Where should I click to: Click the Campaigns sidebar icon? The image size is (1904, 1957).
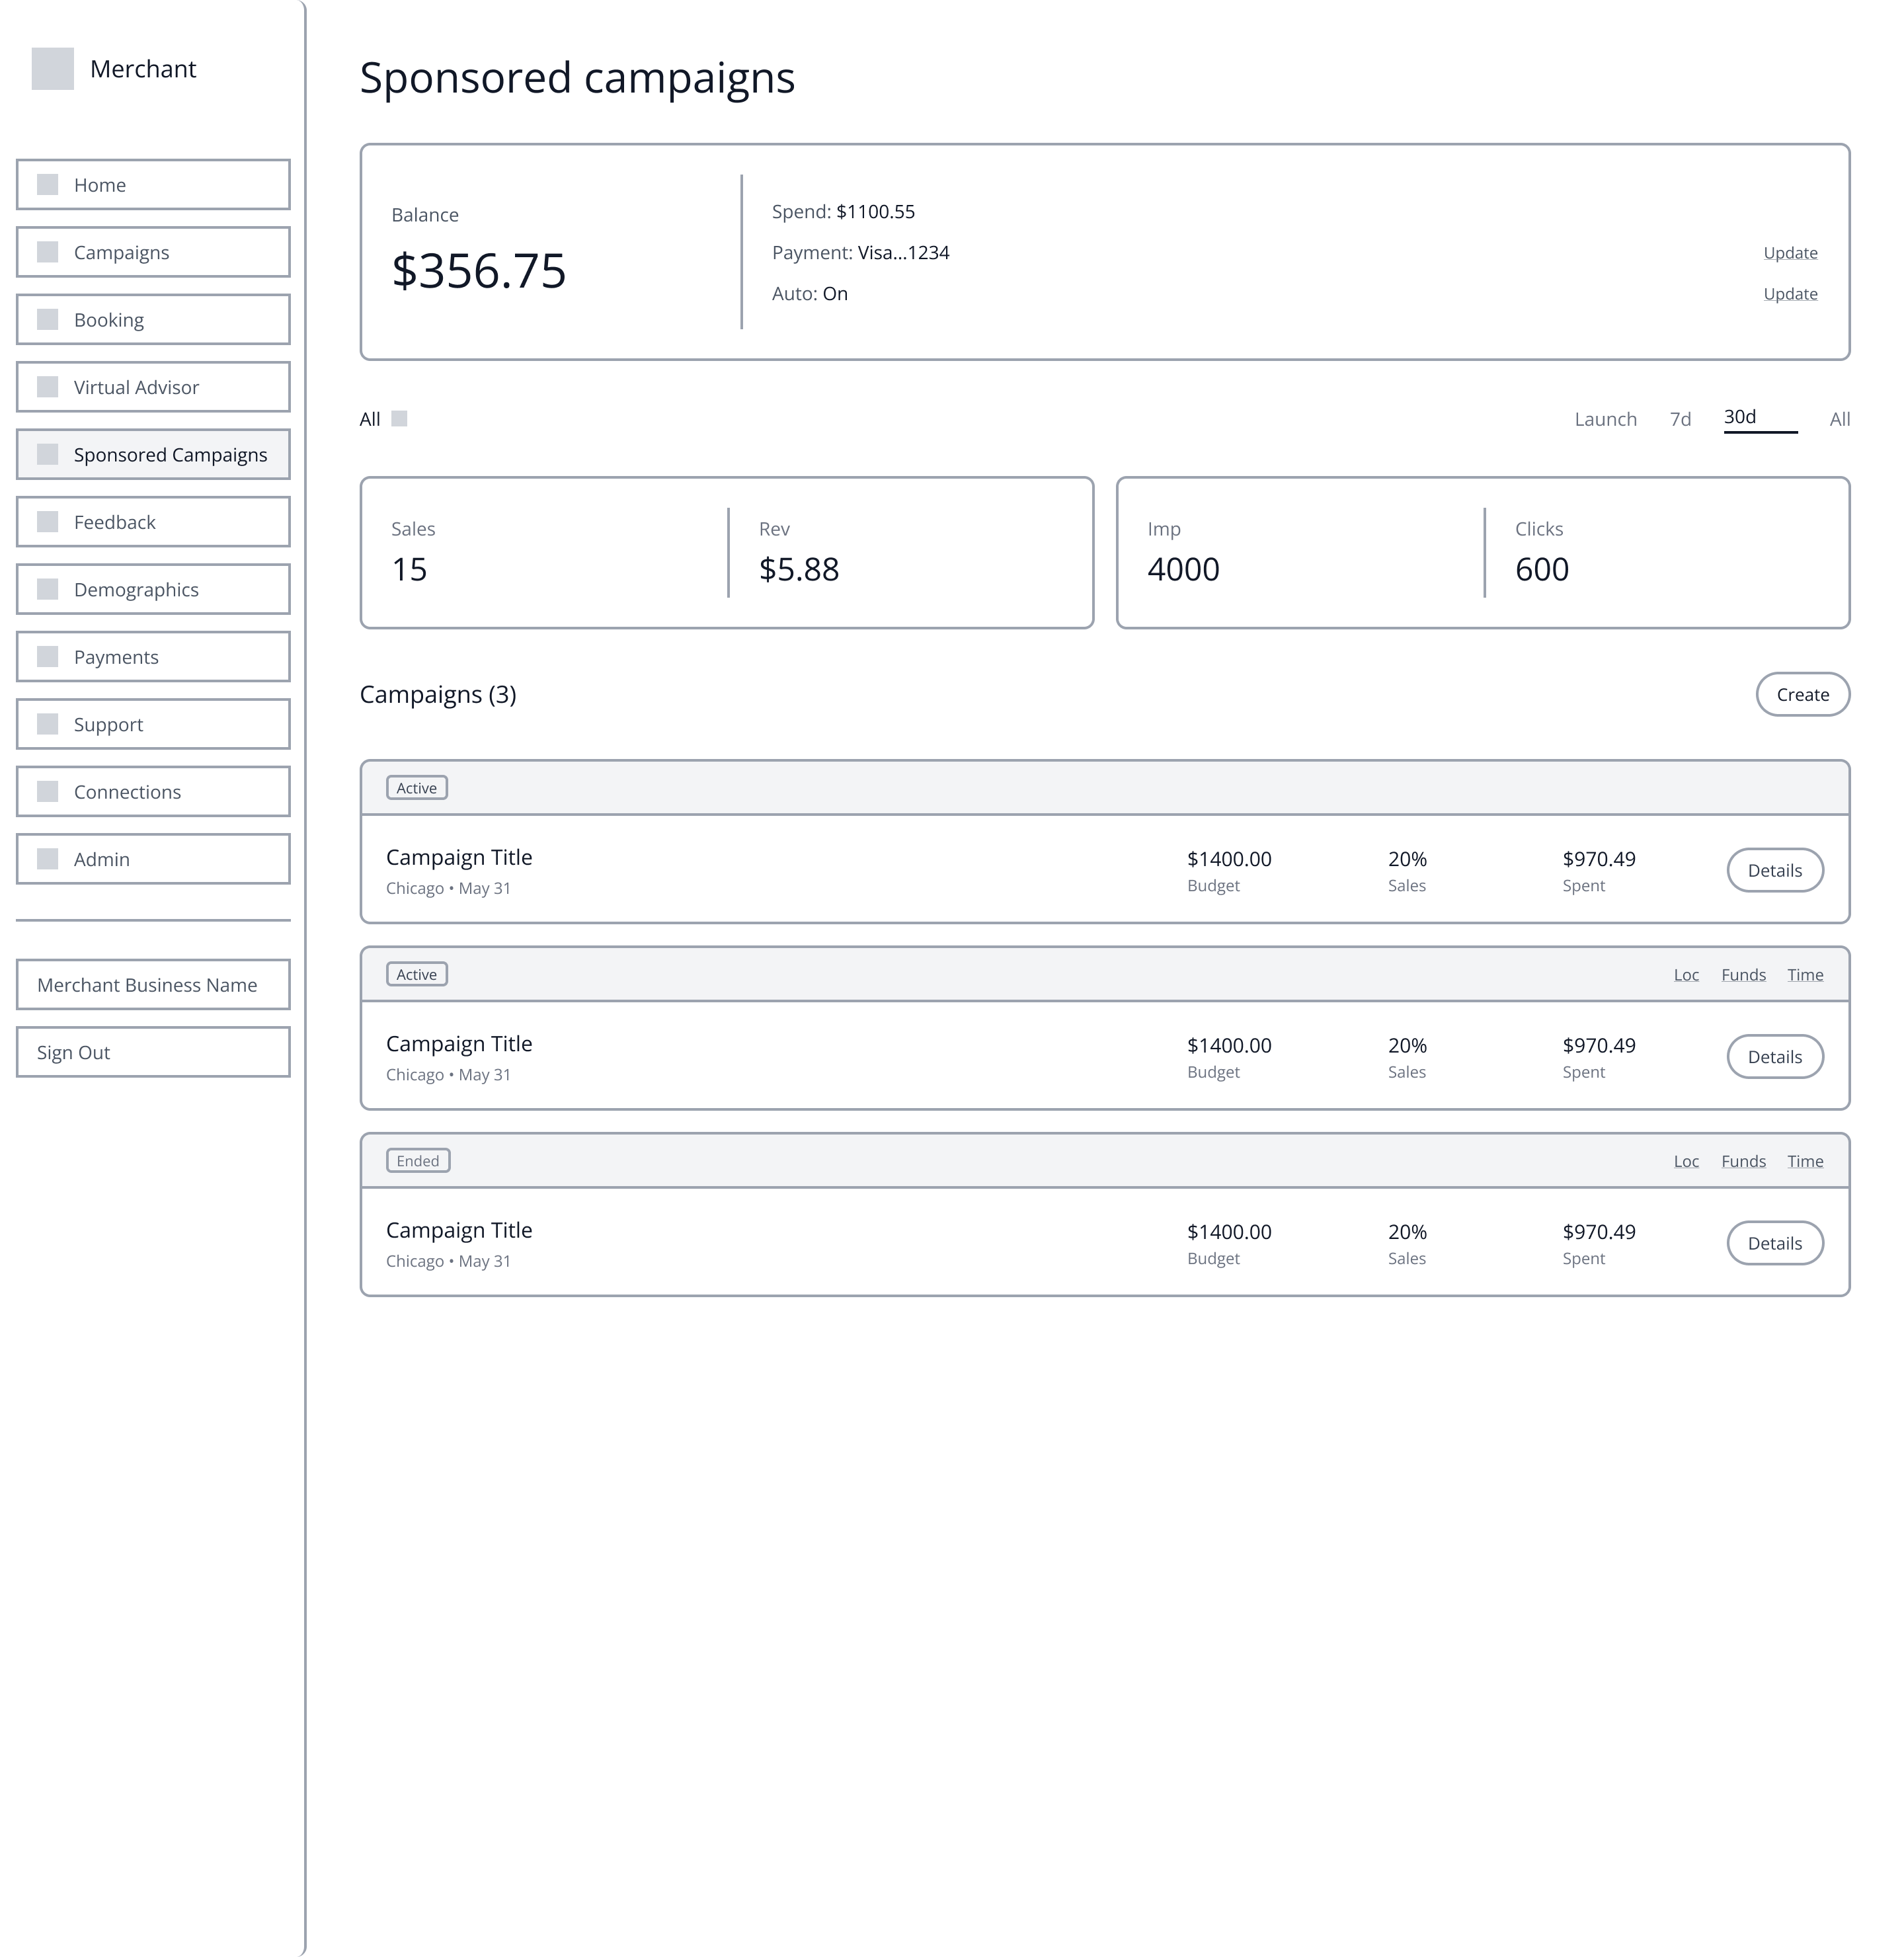[47, 252]
